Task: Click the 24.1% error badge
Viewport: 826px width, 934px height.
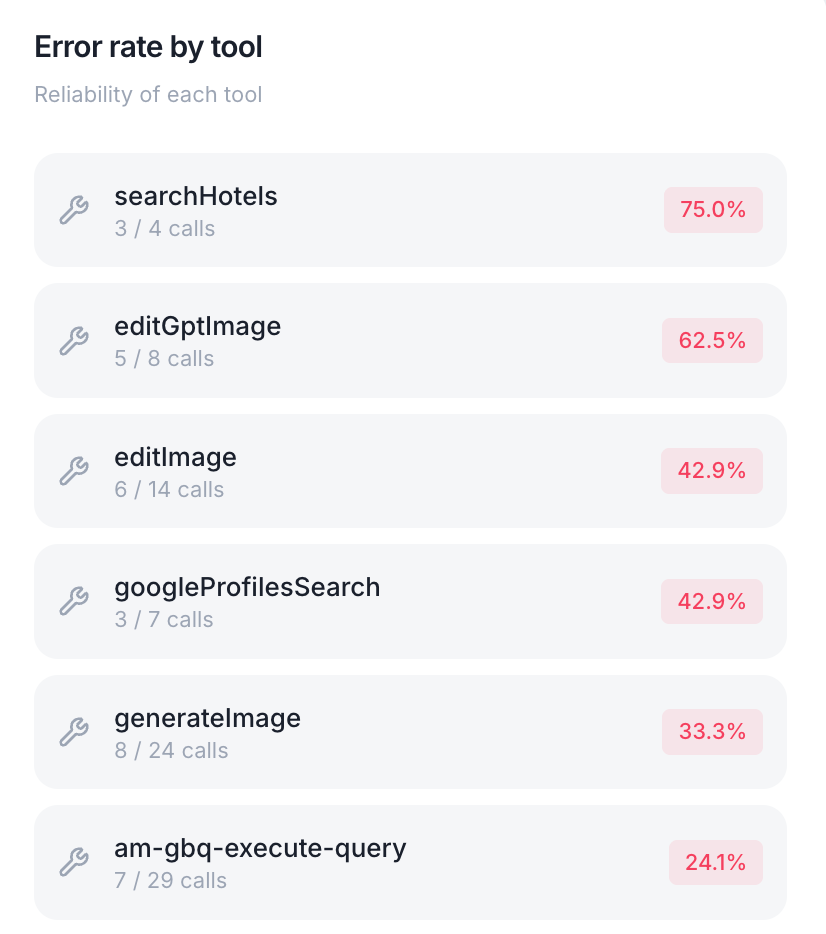Action: [x=715, y=862]
